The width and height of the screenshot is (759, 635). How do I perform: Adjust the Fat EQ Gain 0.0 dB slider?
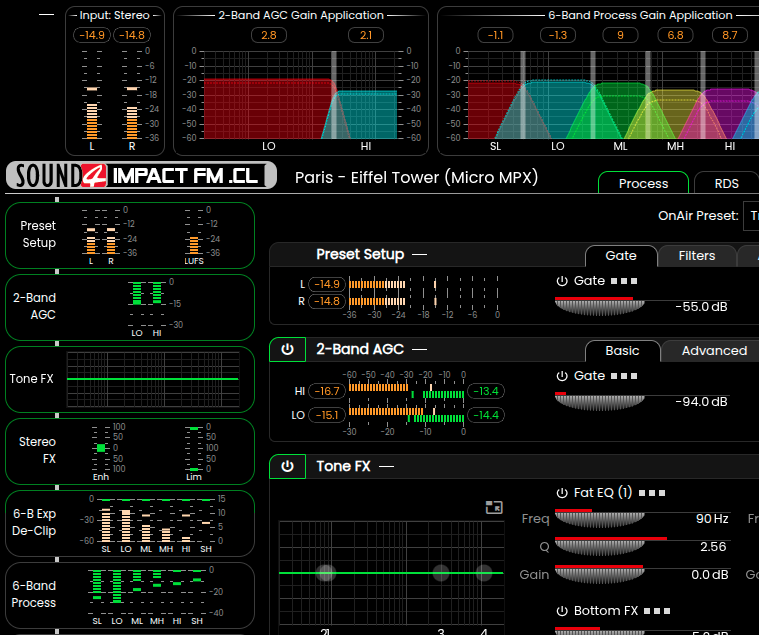click(x=600, y=575)
